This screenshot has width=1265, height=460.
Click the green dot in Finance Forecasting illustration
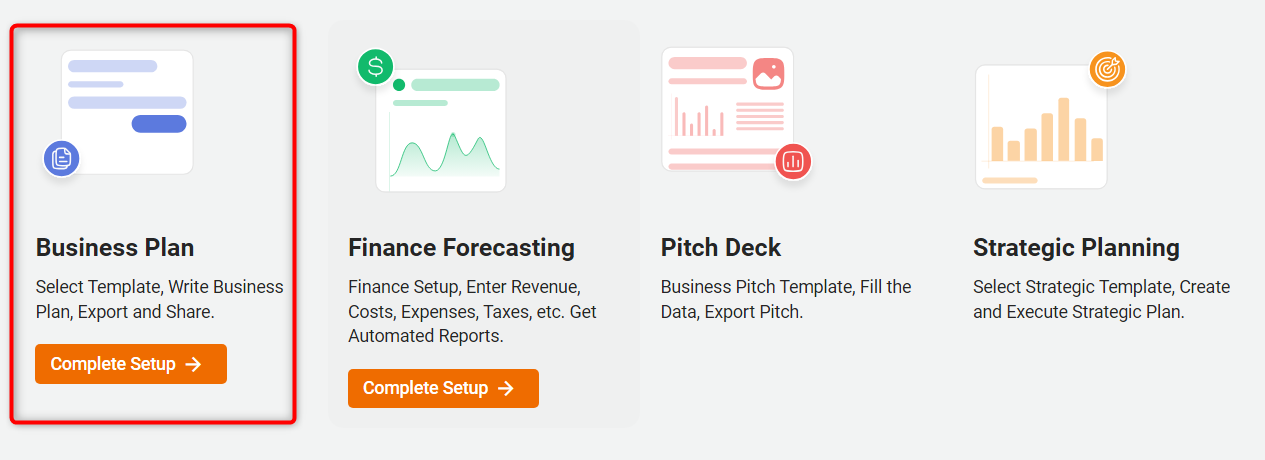[x=399, y=85]
